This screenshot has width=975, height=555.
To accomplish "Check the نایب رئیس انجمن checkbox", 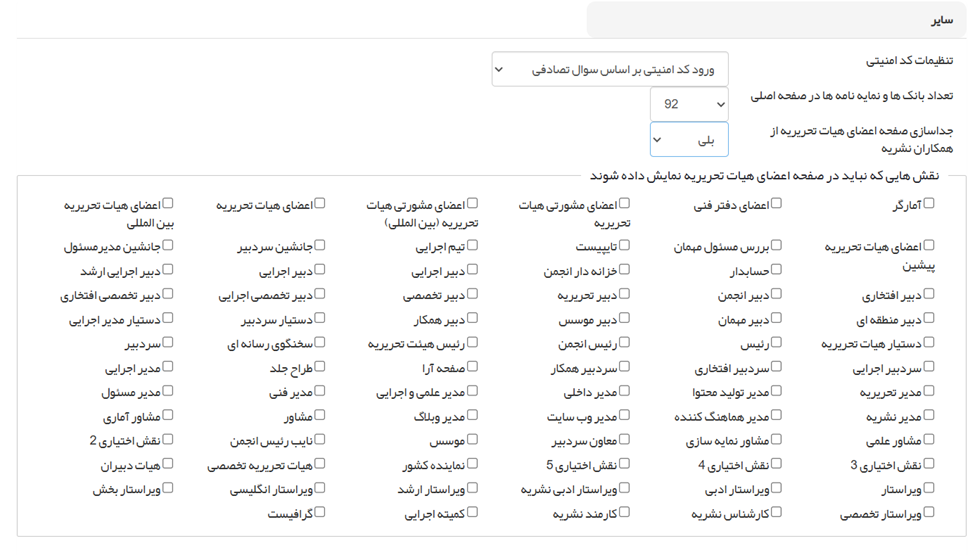I will pyautogui.click(x=320, y=439).
